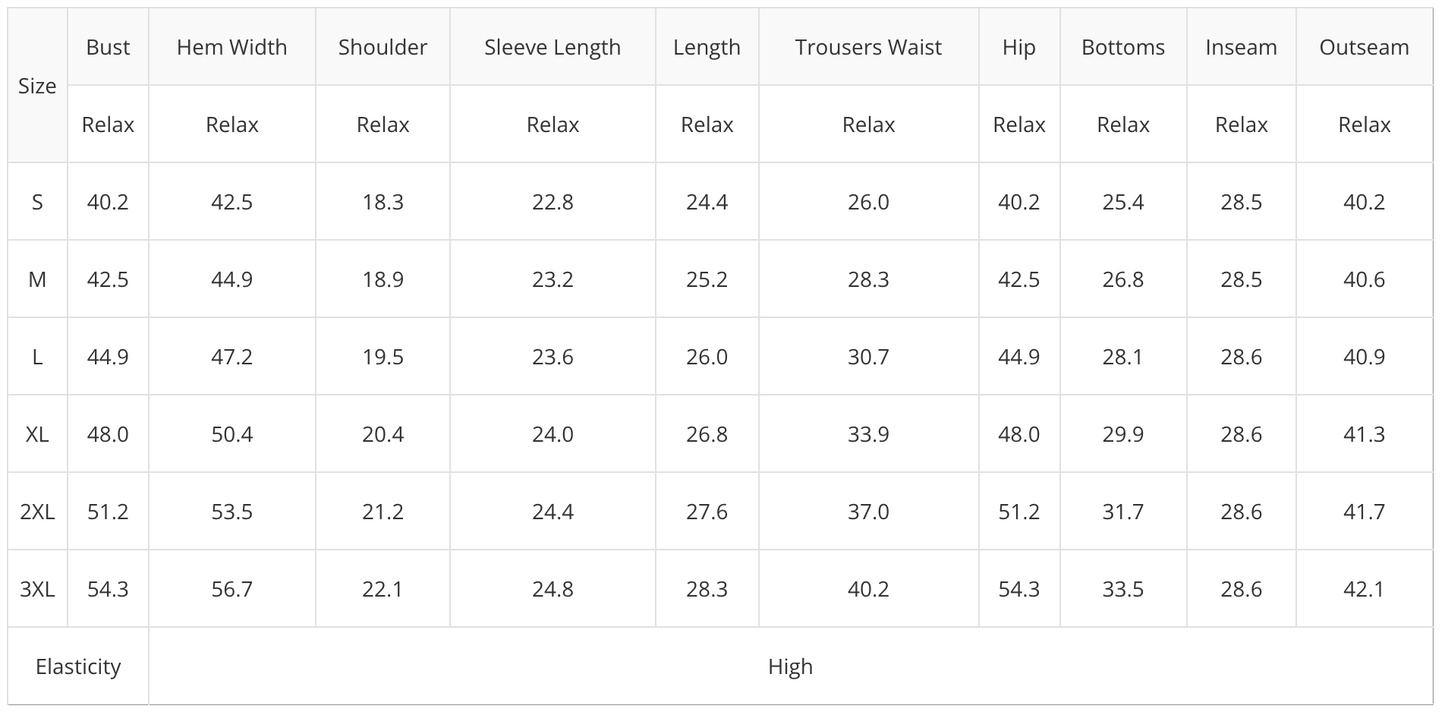
Task: Click the Size header cell
Action: 37,86
